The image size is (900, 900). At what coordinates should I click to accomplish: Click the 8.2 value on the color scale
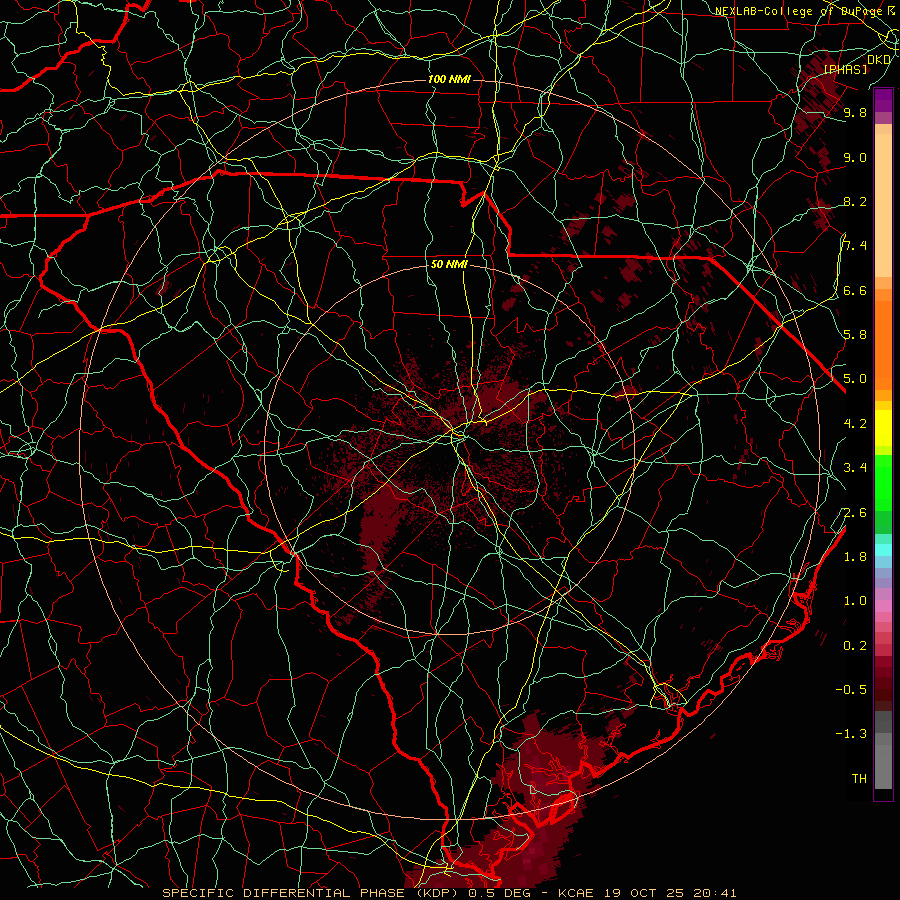point(855,201)
